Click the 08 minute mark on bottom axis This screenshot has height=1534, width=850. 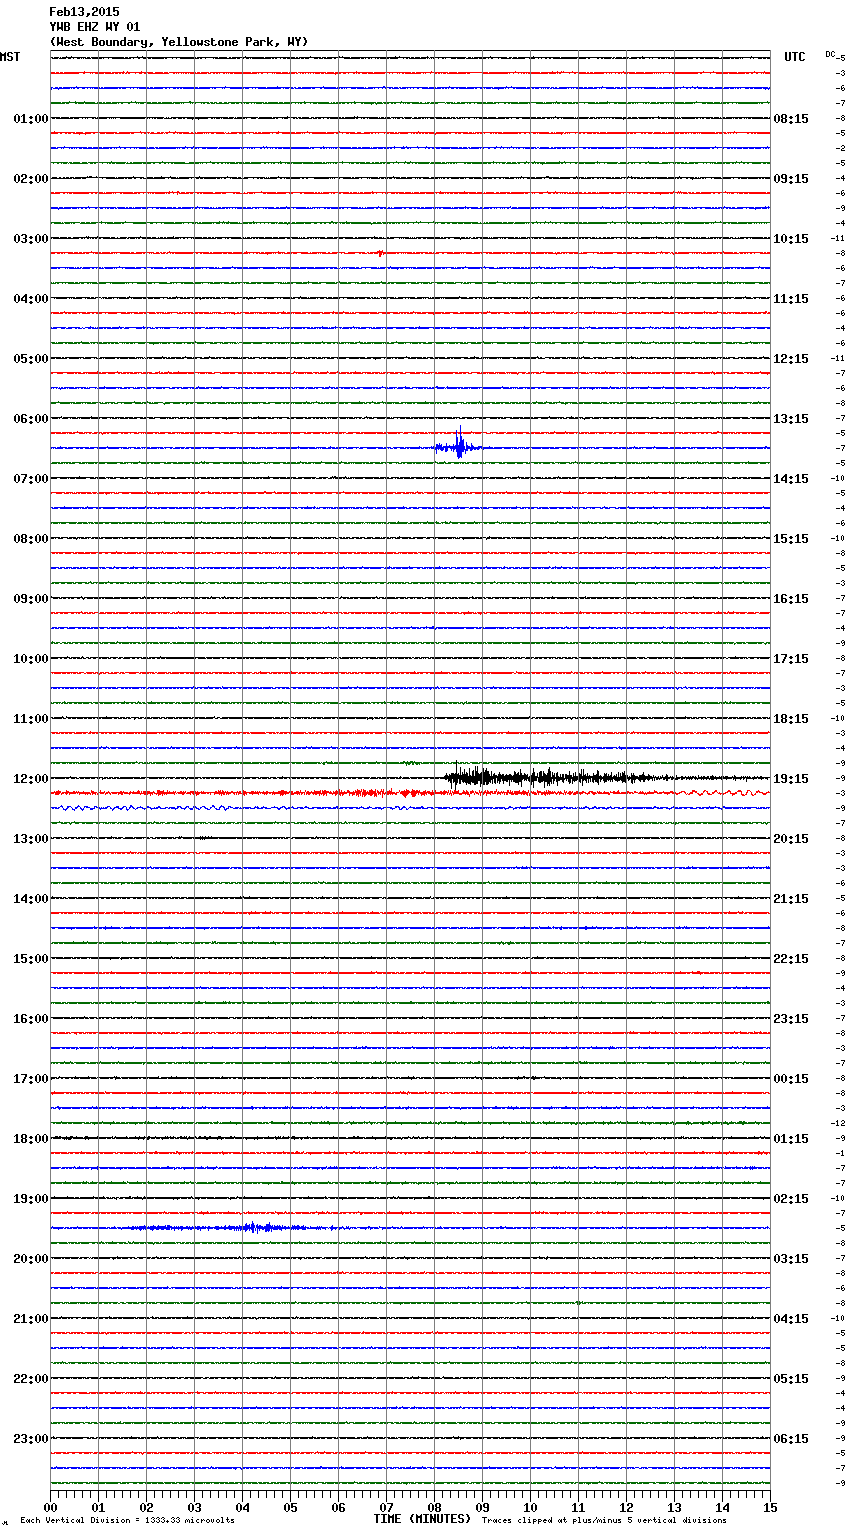coord(434,1507)
